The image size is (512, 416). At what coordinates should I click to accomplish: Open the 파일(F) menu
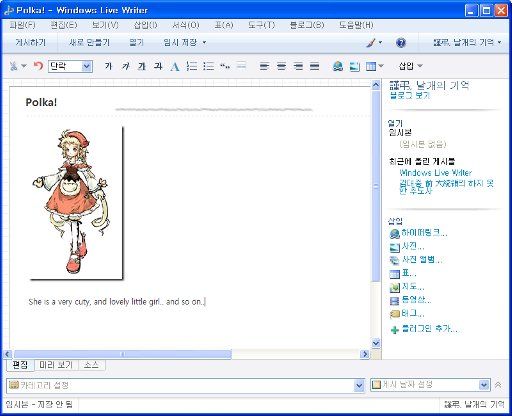click(22, 25)
